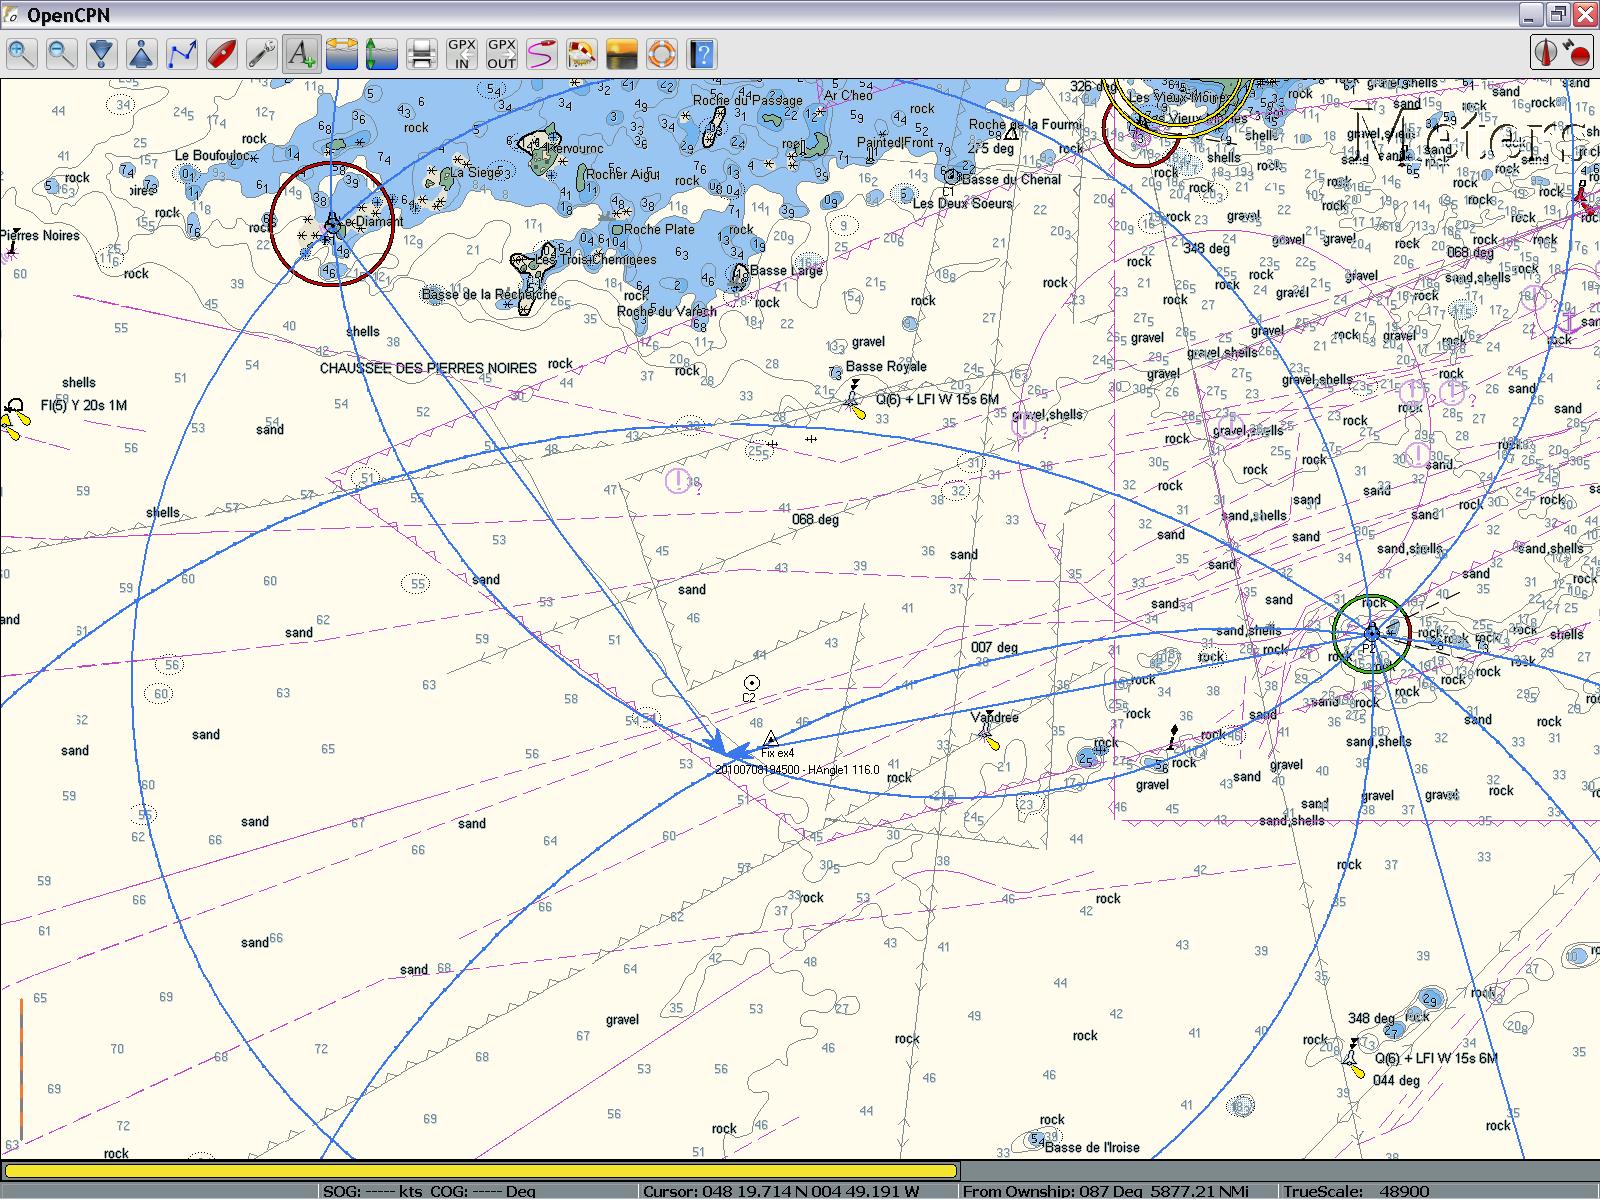Toggle auto-follow with the red boat icon
Viewport: 1600px width, 1200px height.
(221, 54)
